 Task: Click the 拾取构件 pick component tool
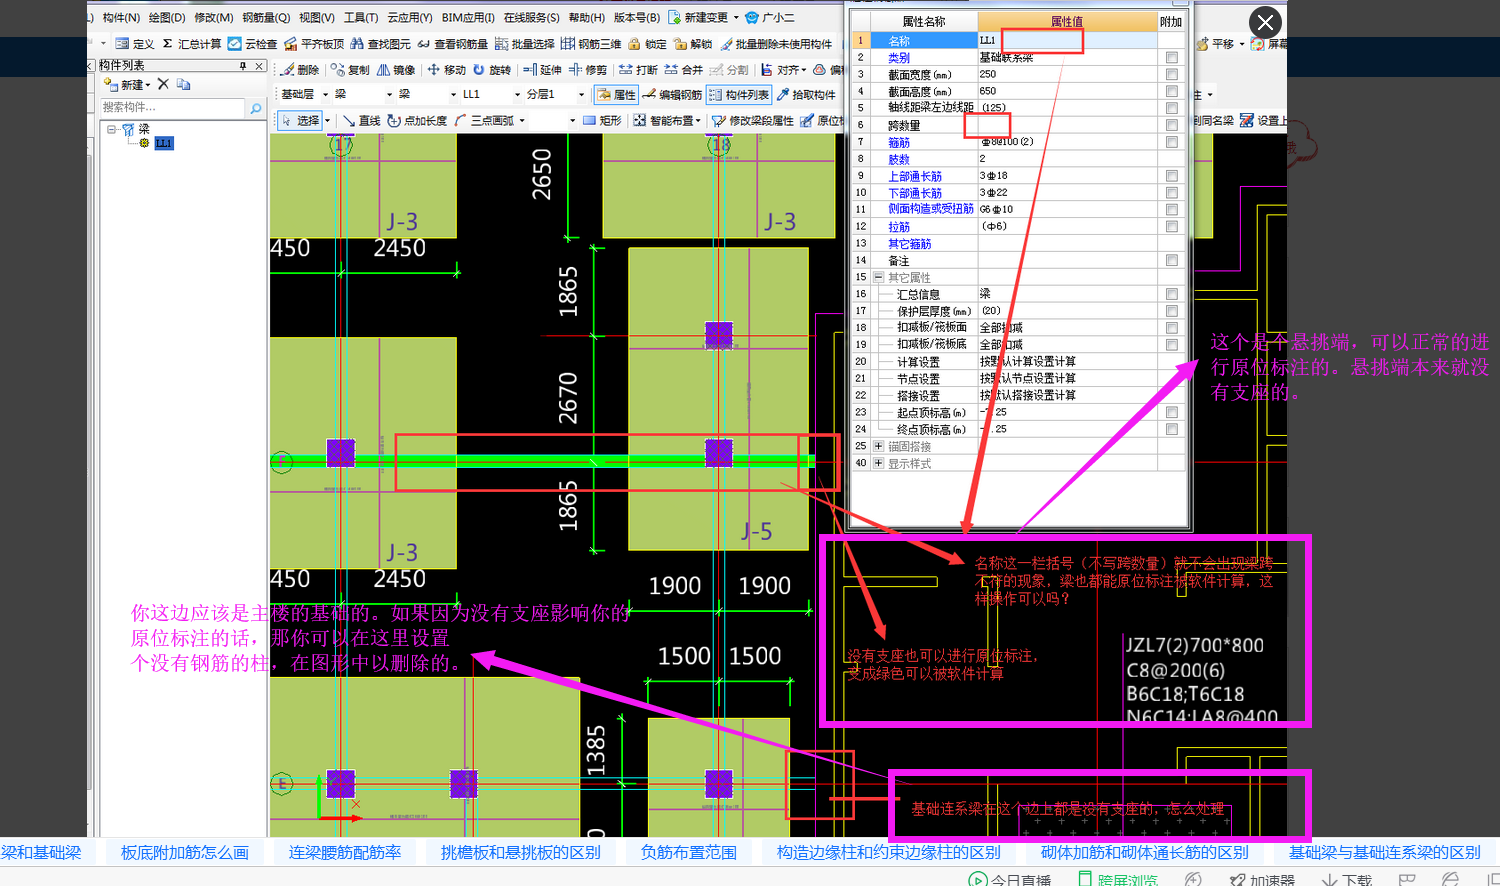click(x=806, y=95)
